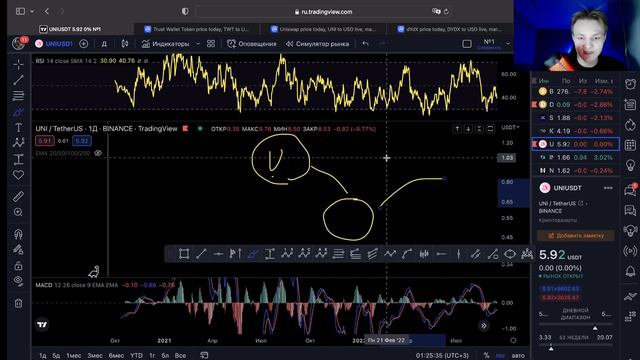Switch to Uniswap price today tab
Image resolution: width=640 pixels, height=360 pixels.
[323, 29]
